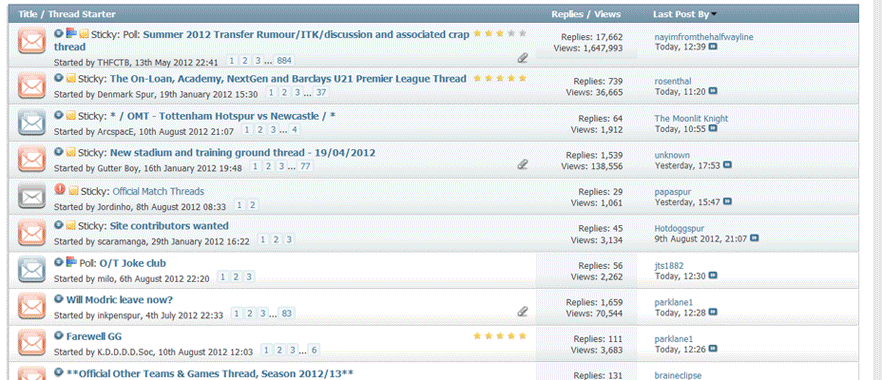This screenshot has height=380, width=882.
Task: Open OMT Tottenham Hotspur vs Newcastle thread
Action: (x=223, y=116)
